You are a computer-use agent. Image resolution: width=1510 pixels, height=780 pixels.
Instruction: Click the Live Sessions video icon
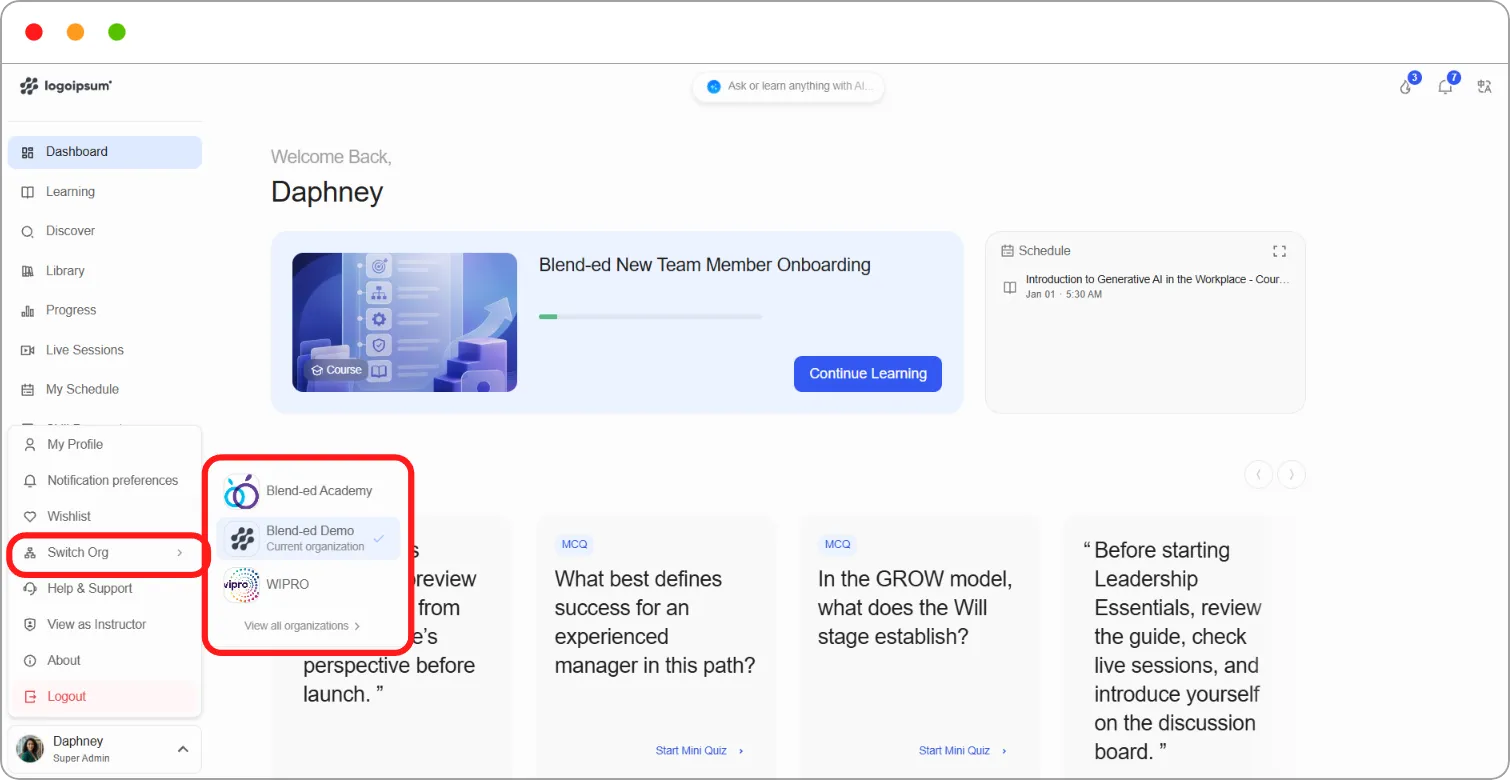click(28, 350)
